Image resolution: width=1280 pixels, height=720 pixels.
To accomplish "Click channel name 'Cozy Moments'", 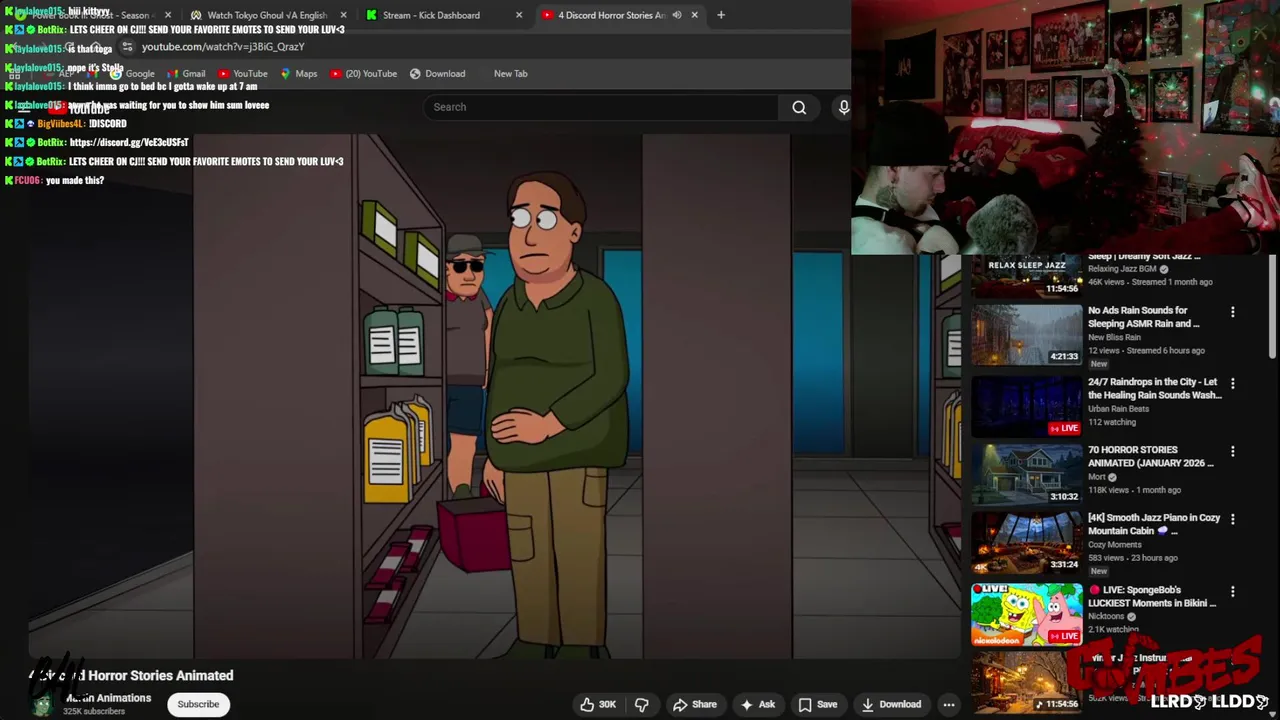I will (1115, 545).
